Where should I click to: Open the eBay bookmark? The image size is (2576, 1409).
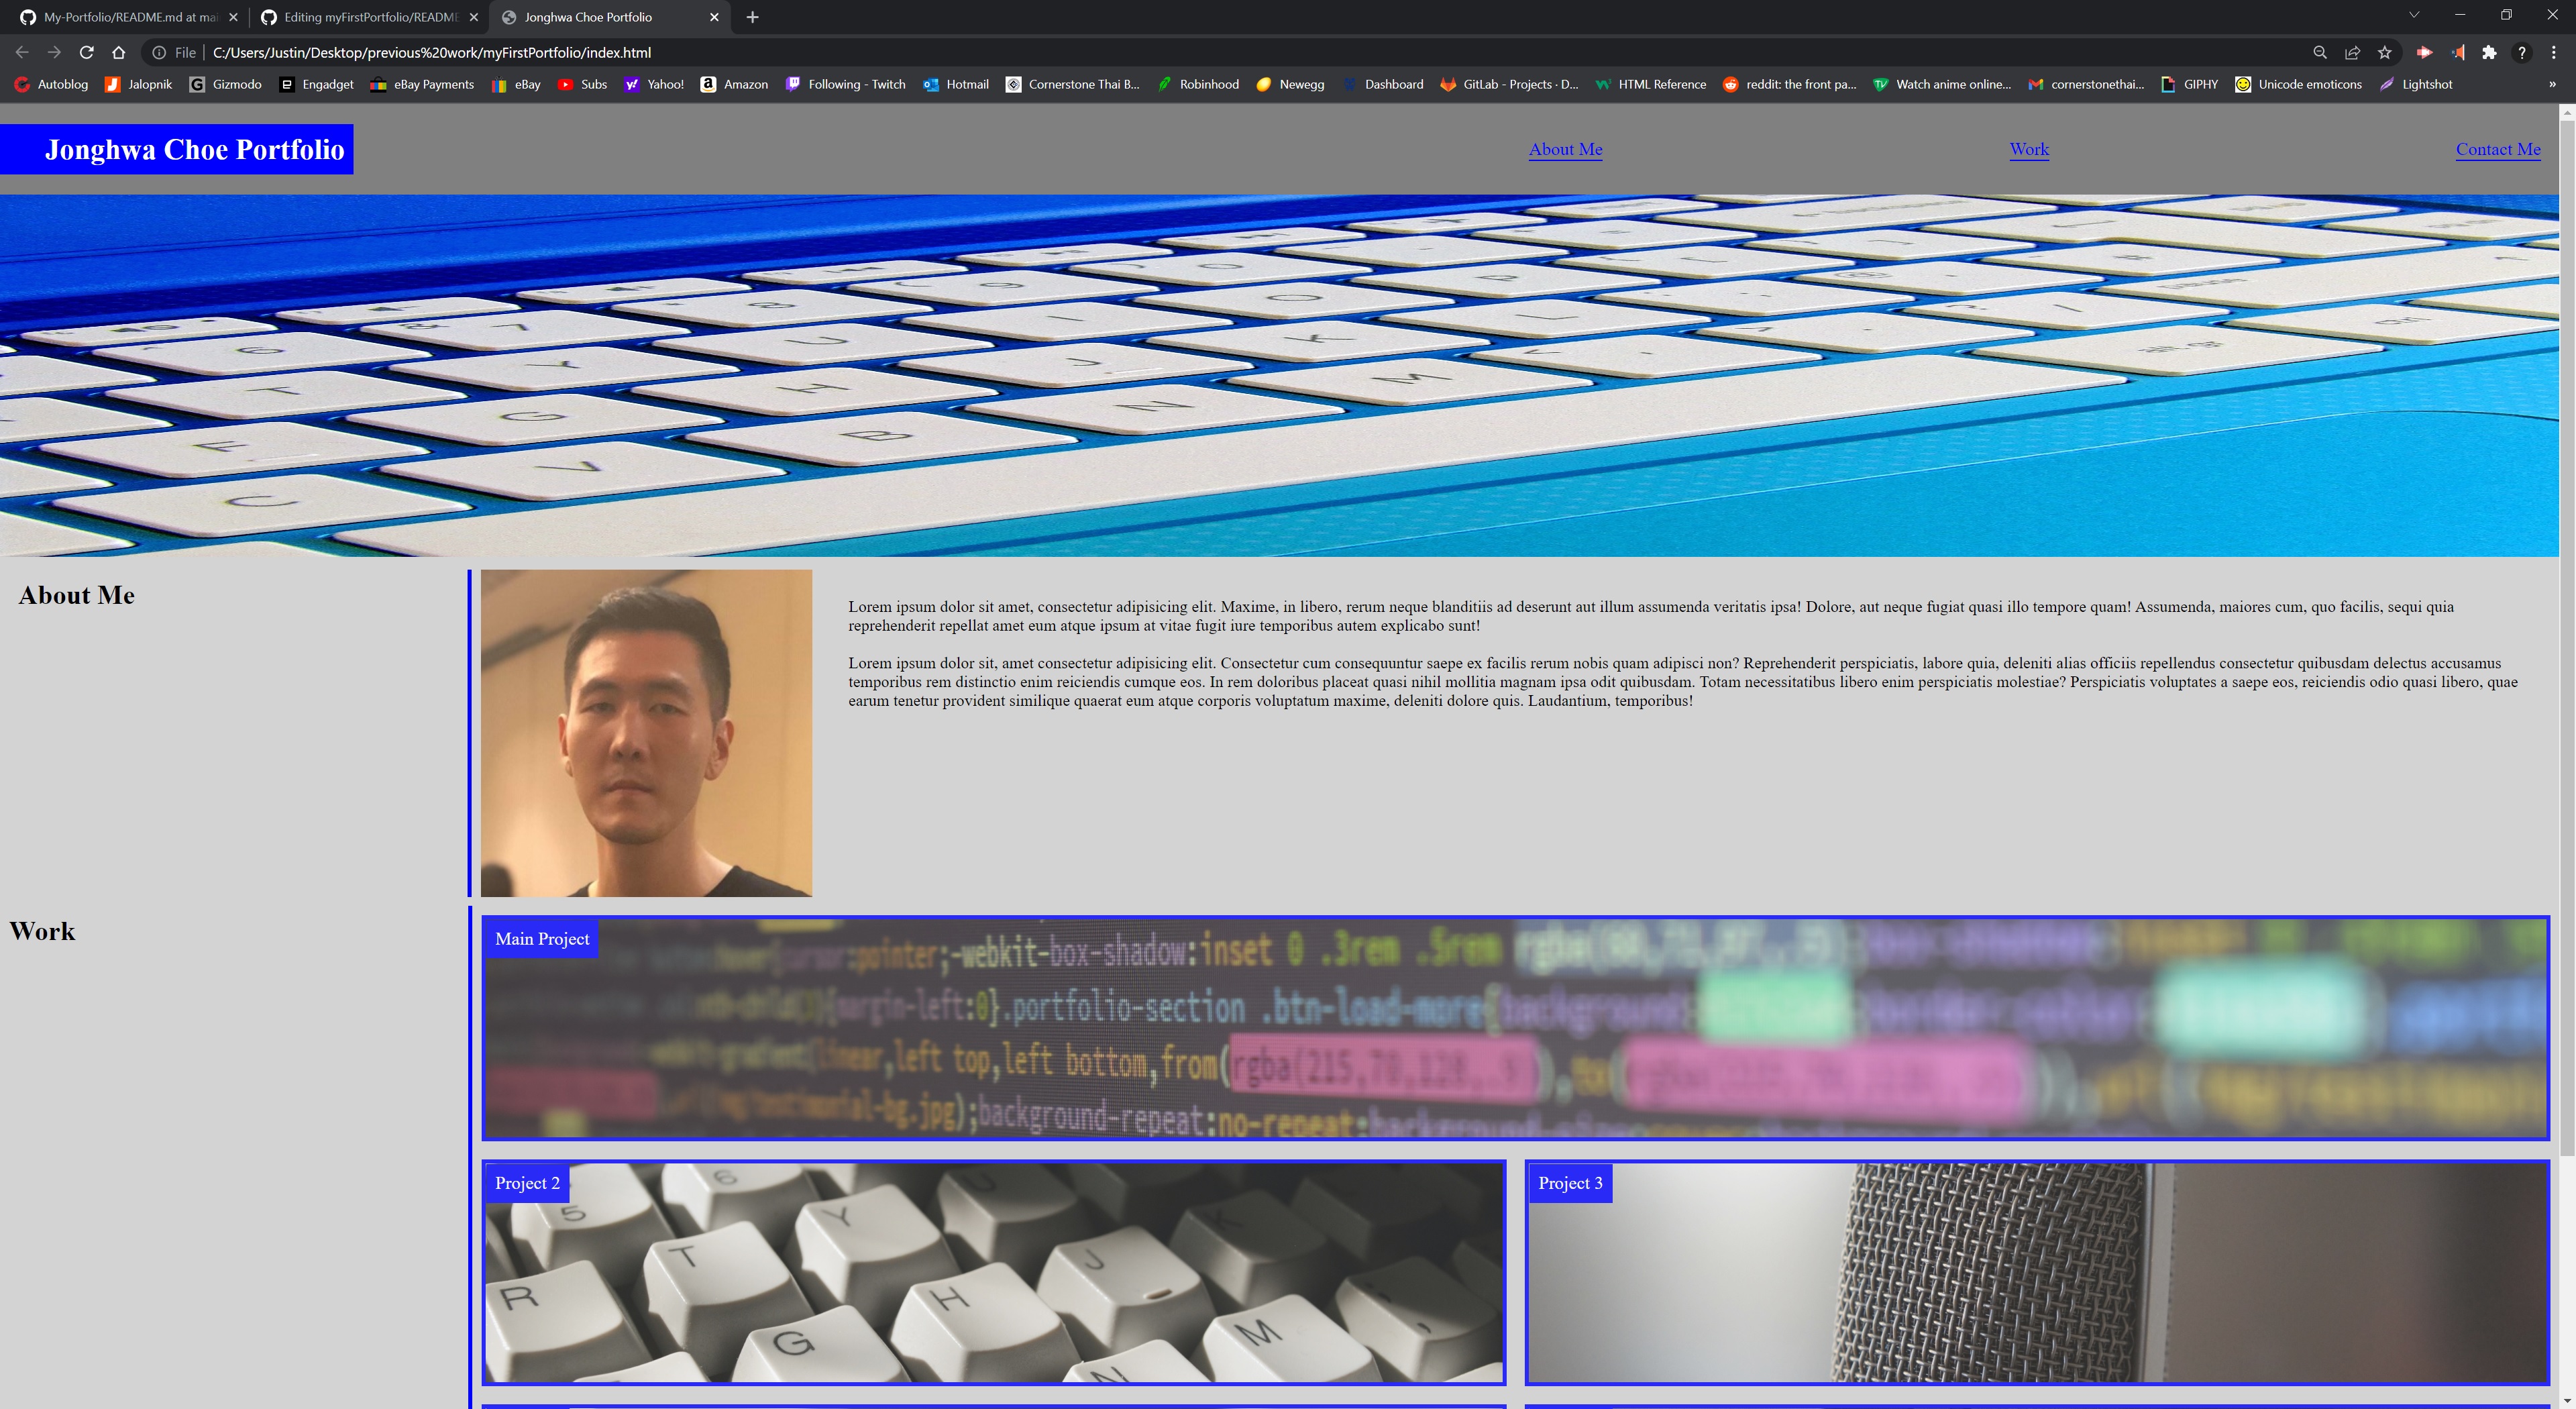pos(516,84)
